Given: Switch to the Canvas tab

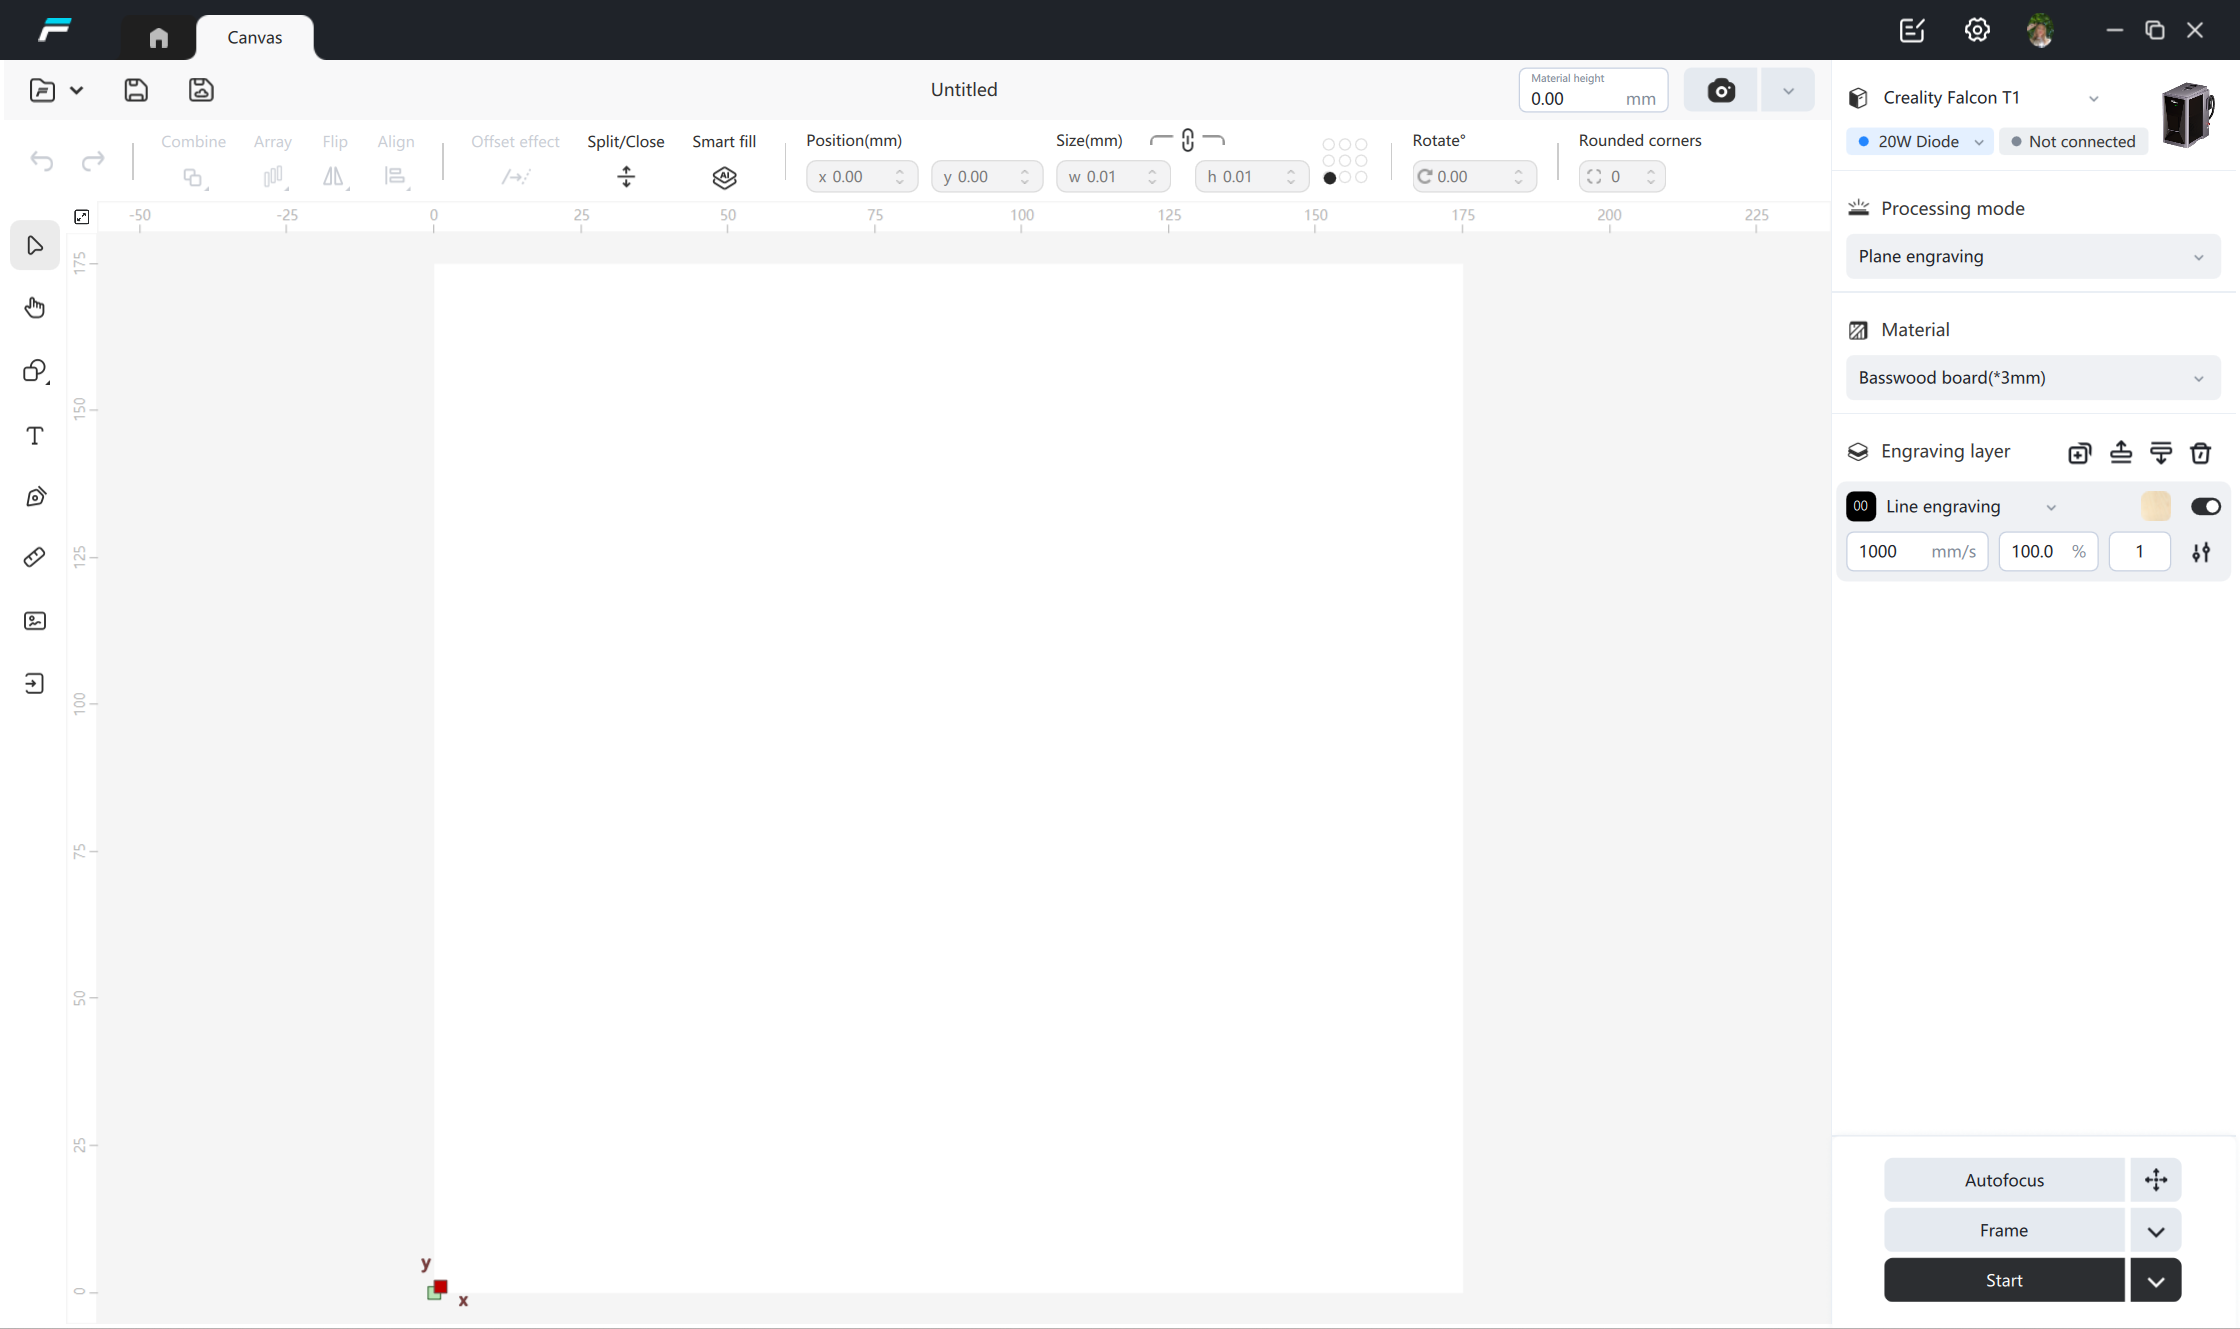Looking at the screenshot, I should click(255, 37).
